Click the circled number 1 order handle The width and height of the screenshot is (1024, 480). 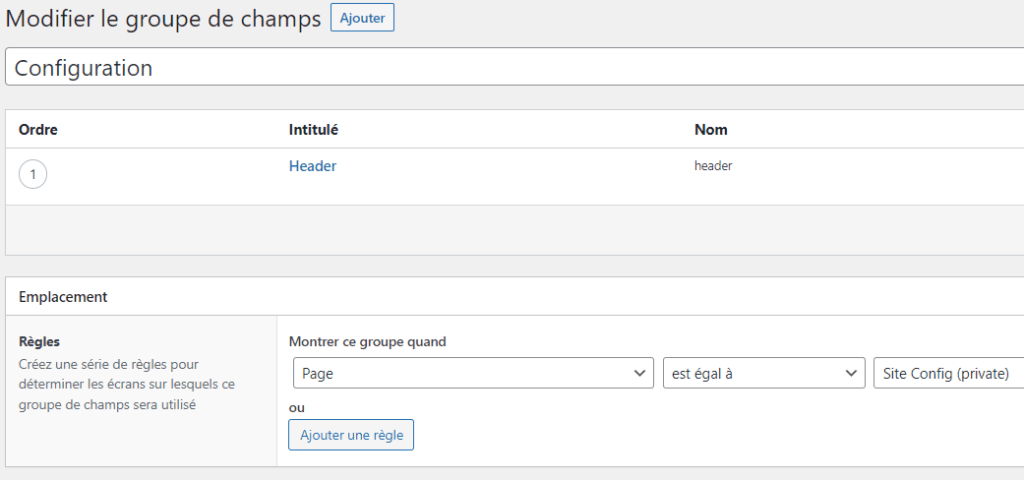33,175
